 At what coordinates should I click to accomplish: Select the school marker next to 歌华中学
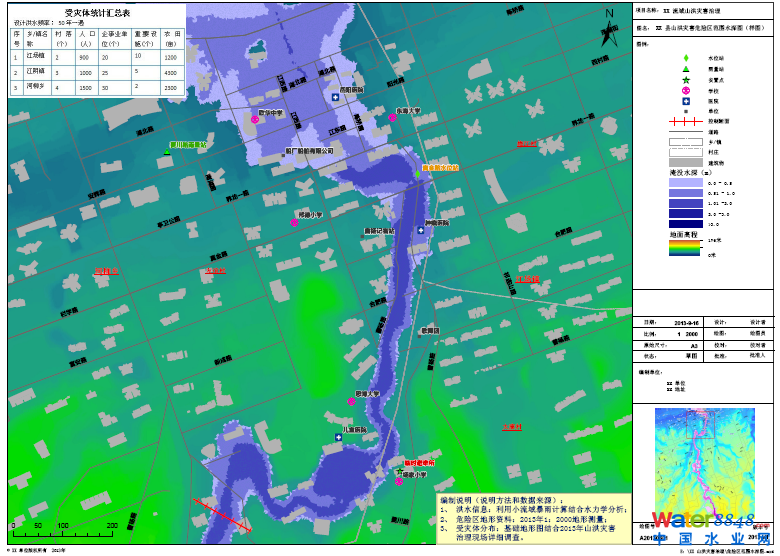[x=256, y=119]
